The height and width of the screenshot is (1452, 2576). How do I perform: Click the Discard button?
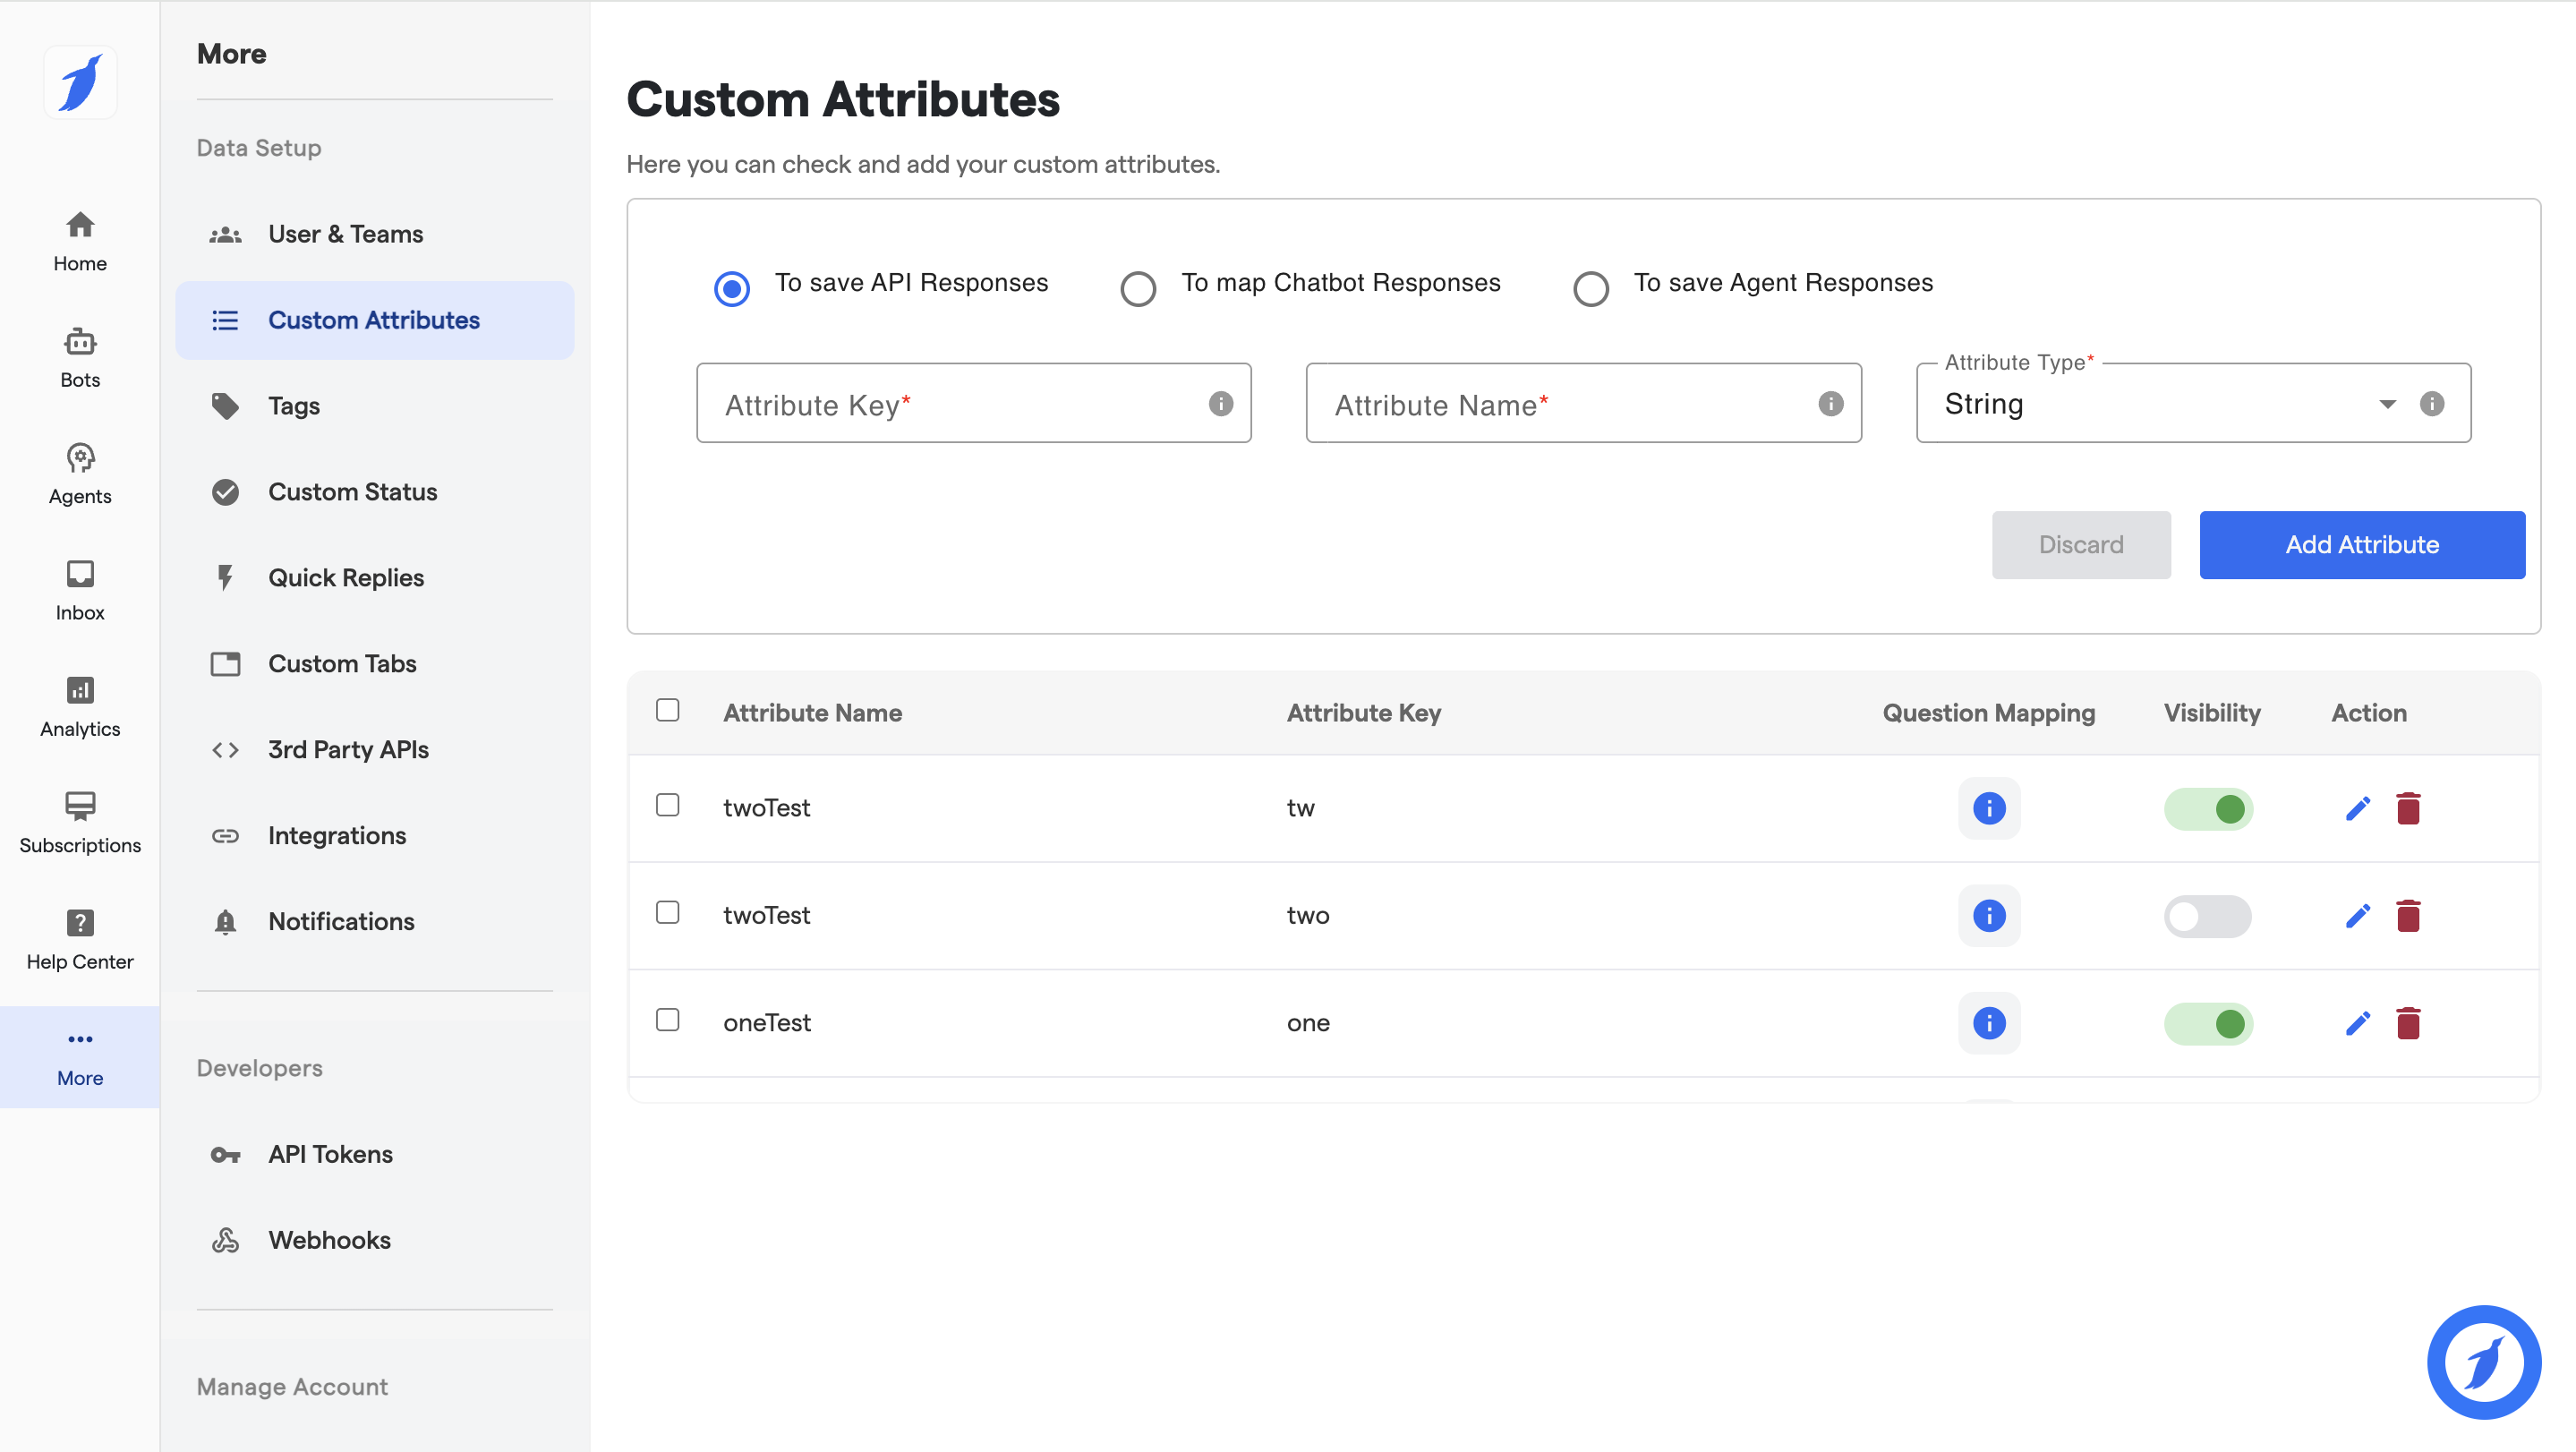(x=2080, y=545)
